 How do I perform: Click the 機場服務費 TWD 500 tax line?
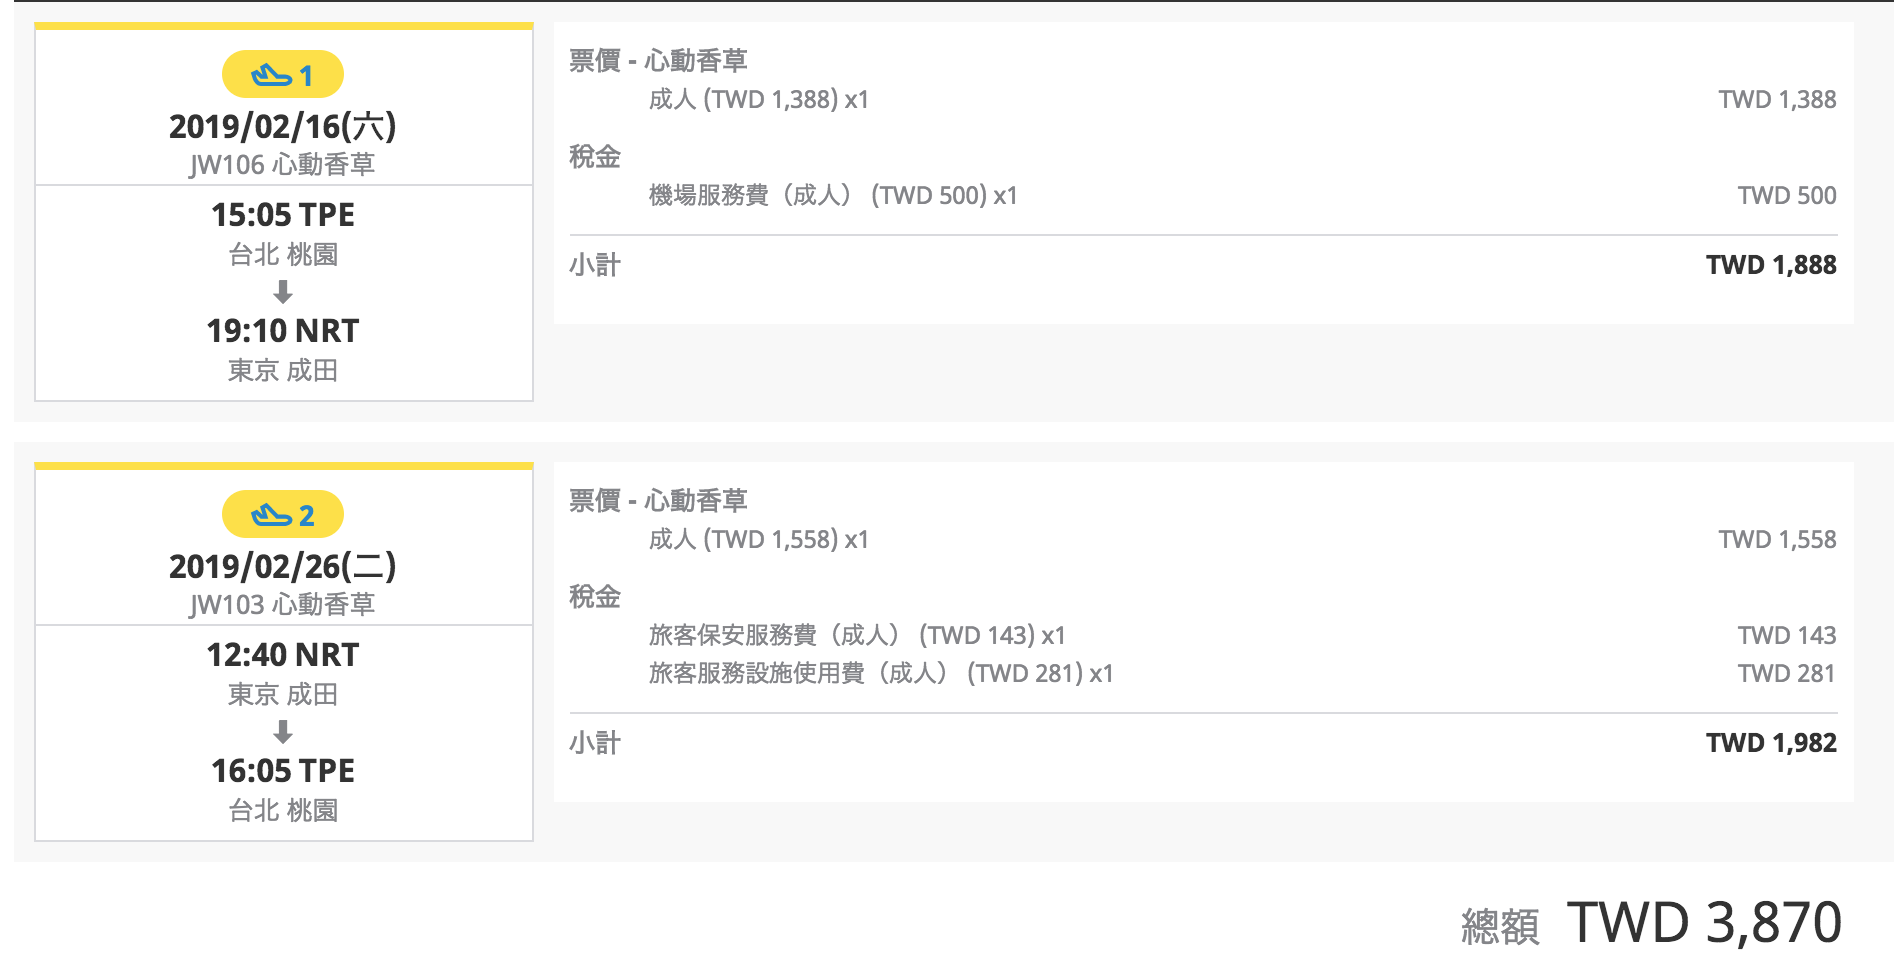pyautogui.click(x=1243, y=196)
